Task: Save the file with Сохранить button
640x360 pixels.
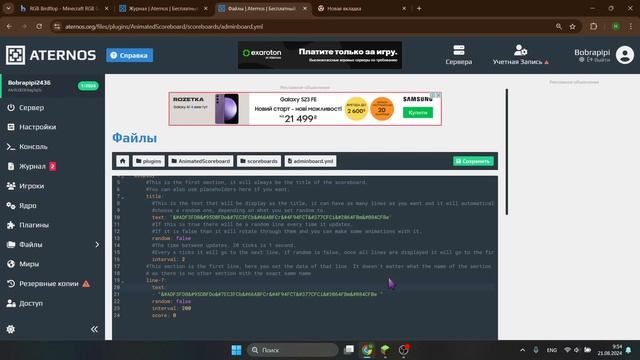Action: 473,161
